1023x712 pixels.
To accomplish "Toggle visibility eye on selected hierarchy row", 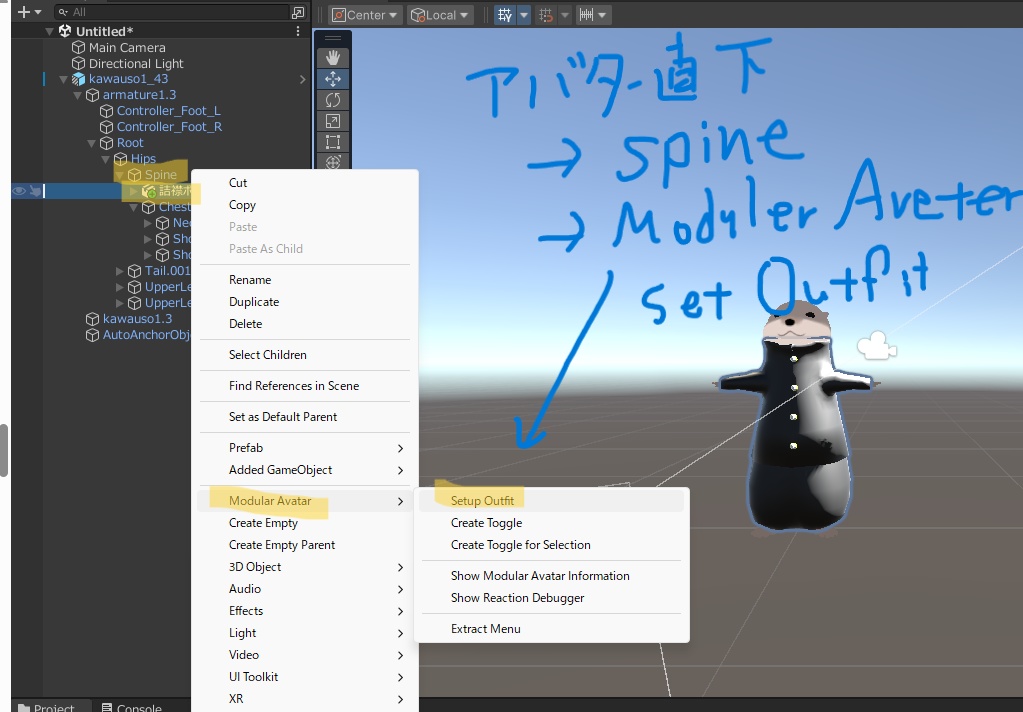I will tap(19, 191).
